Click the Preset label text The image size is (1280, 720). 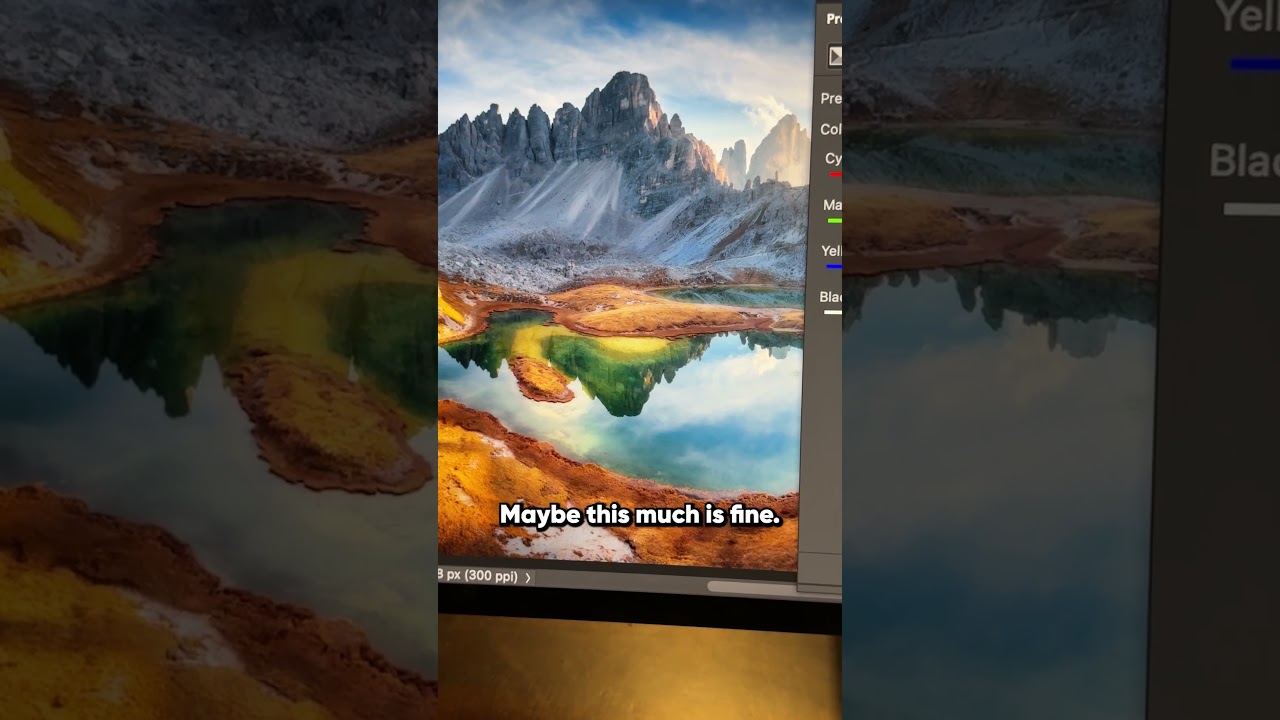832,98
